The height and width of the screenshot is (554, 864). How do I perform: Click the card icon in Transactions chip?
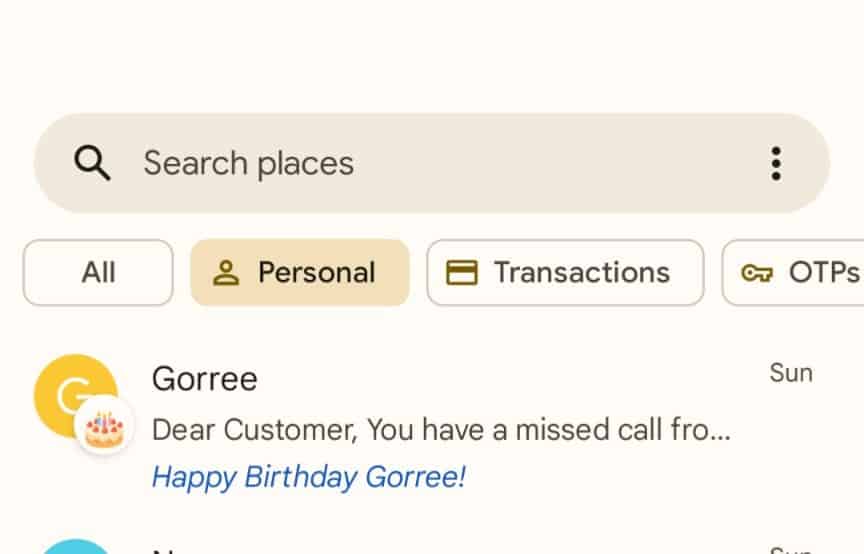461,273
